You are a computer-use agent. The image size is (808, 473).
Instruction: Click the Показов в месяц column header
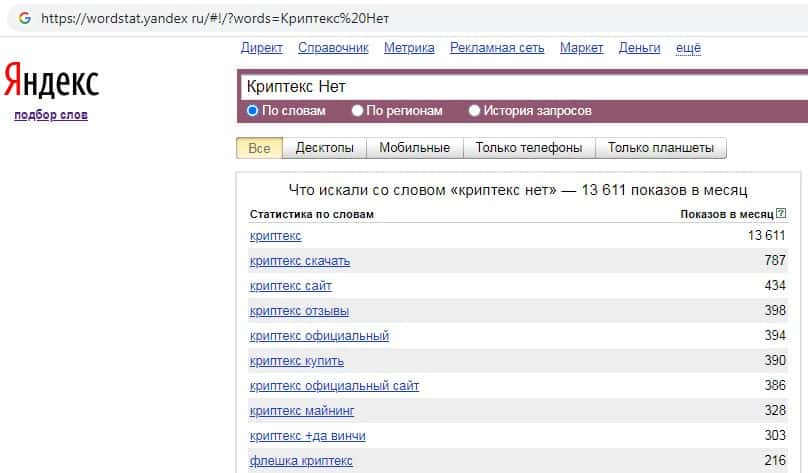[727, 214]
